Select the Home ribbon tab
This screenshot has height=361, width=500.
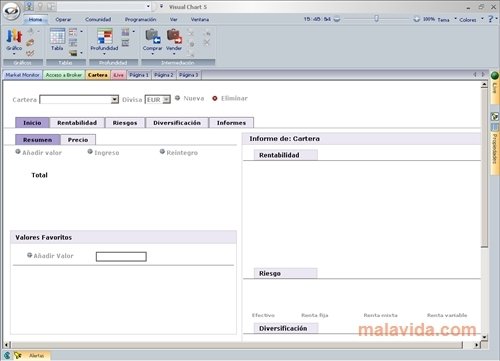pos(35,19)
